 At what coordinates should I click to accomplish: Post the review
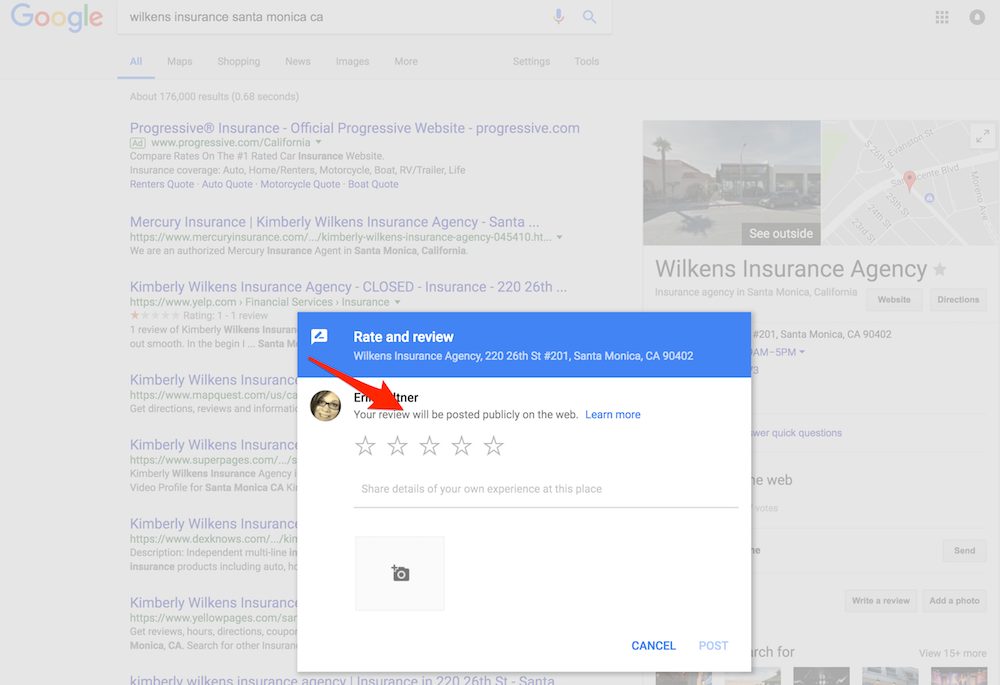(x=713, y=645)
